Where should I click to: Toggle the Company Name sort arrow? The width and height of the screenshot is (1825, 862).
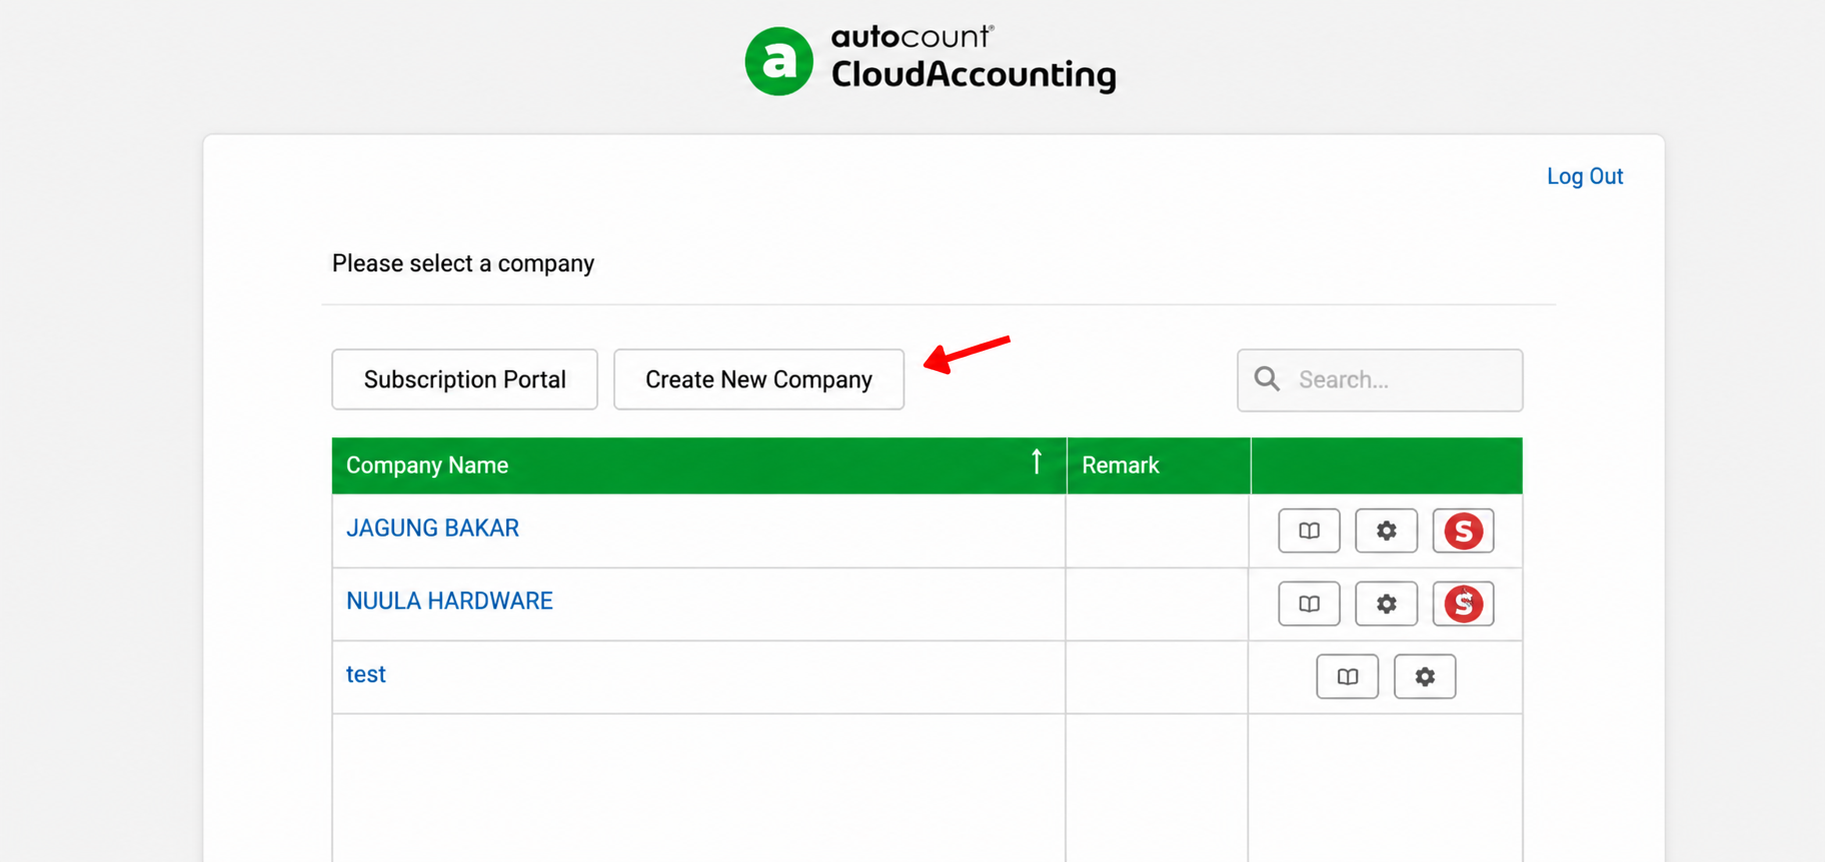(1037, 462)
